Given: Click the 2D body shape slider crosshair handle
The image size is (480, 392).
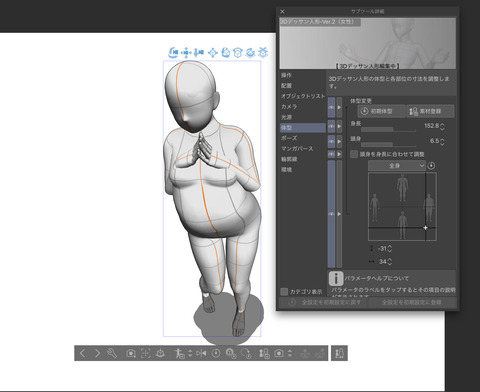Looking at the screenshot, I should pyautogui.click(x=426, y=228).
